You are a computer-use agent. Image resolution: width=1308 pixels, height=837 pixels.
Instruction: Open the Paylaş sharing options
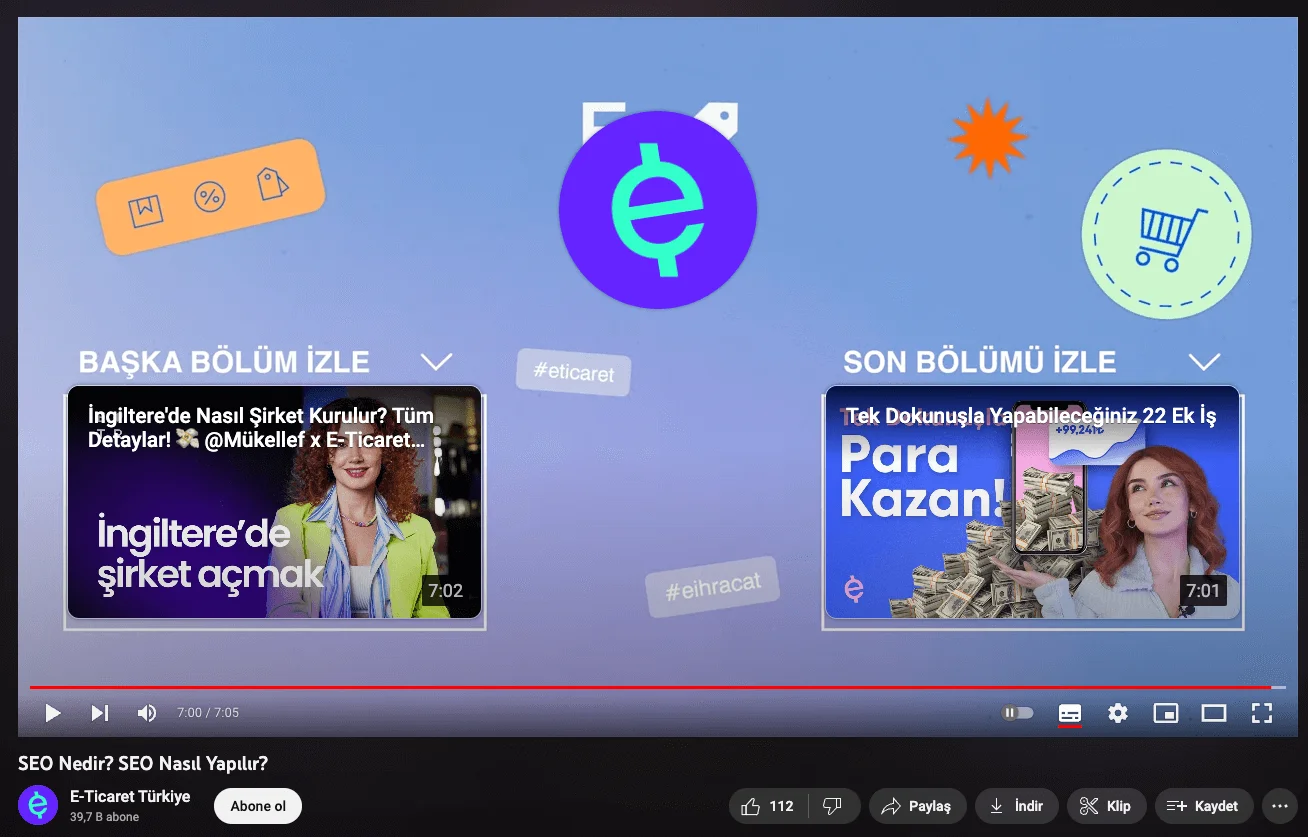[x=916, y=806]
